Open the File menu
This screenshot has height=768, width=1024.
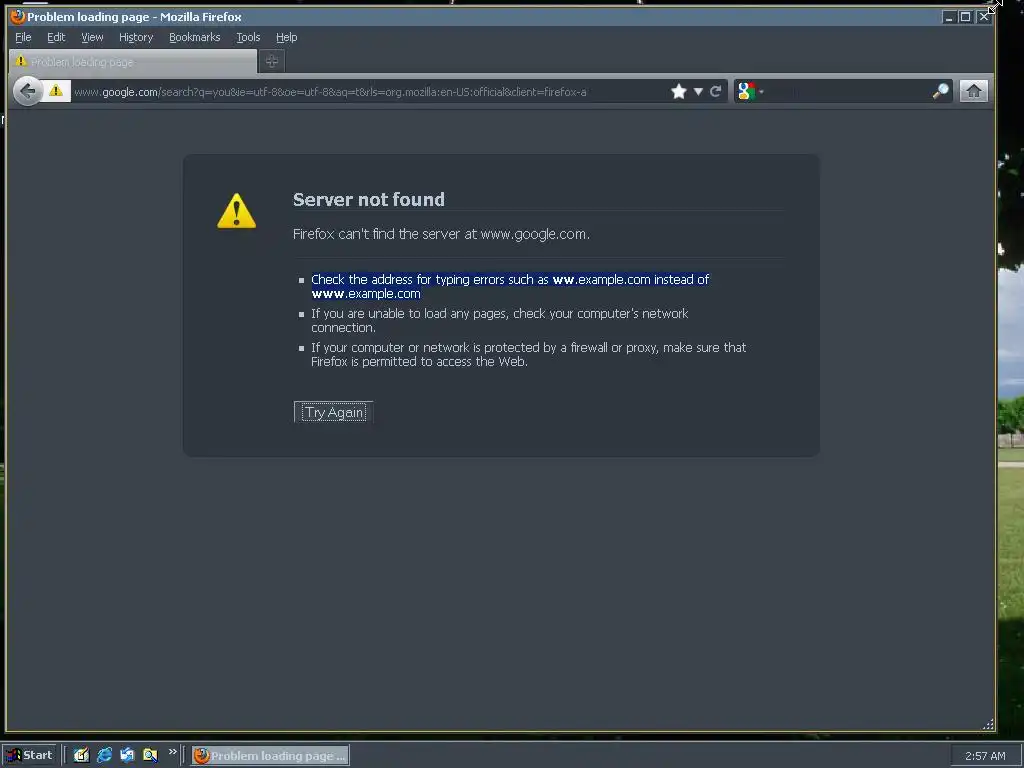pyautogui.click(x=23, y=37)
